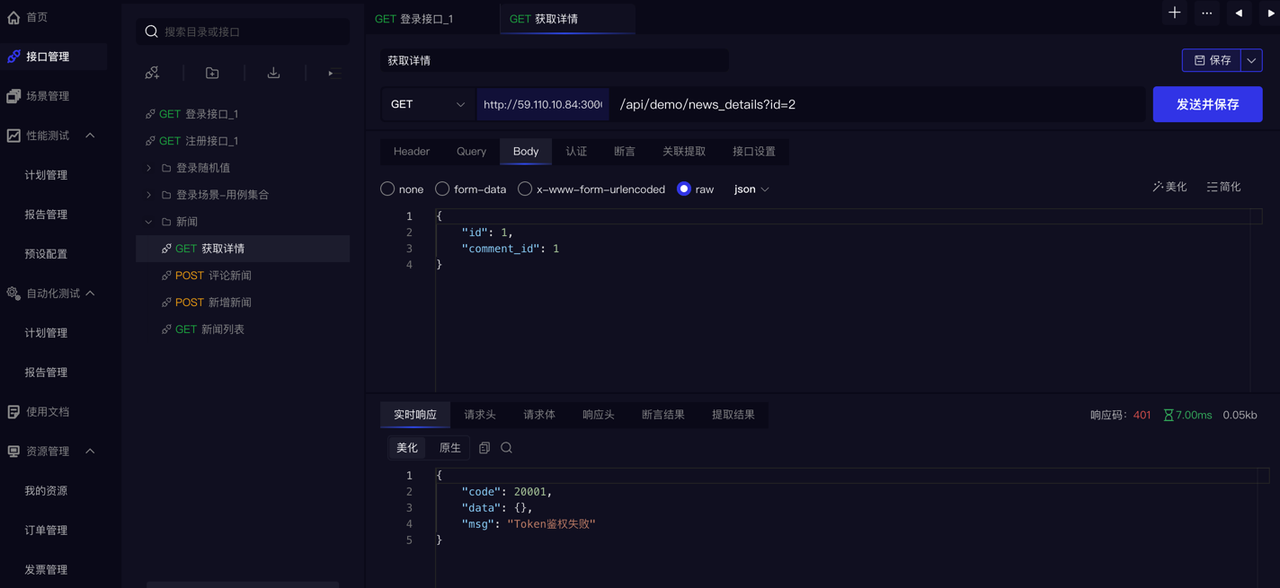Click the new interface plug icon
This screenshot has width=1280, height=588.
(152, 73)
